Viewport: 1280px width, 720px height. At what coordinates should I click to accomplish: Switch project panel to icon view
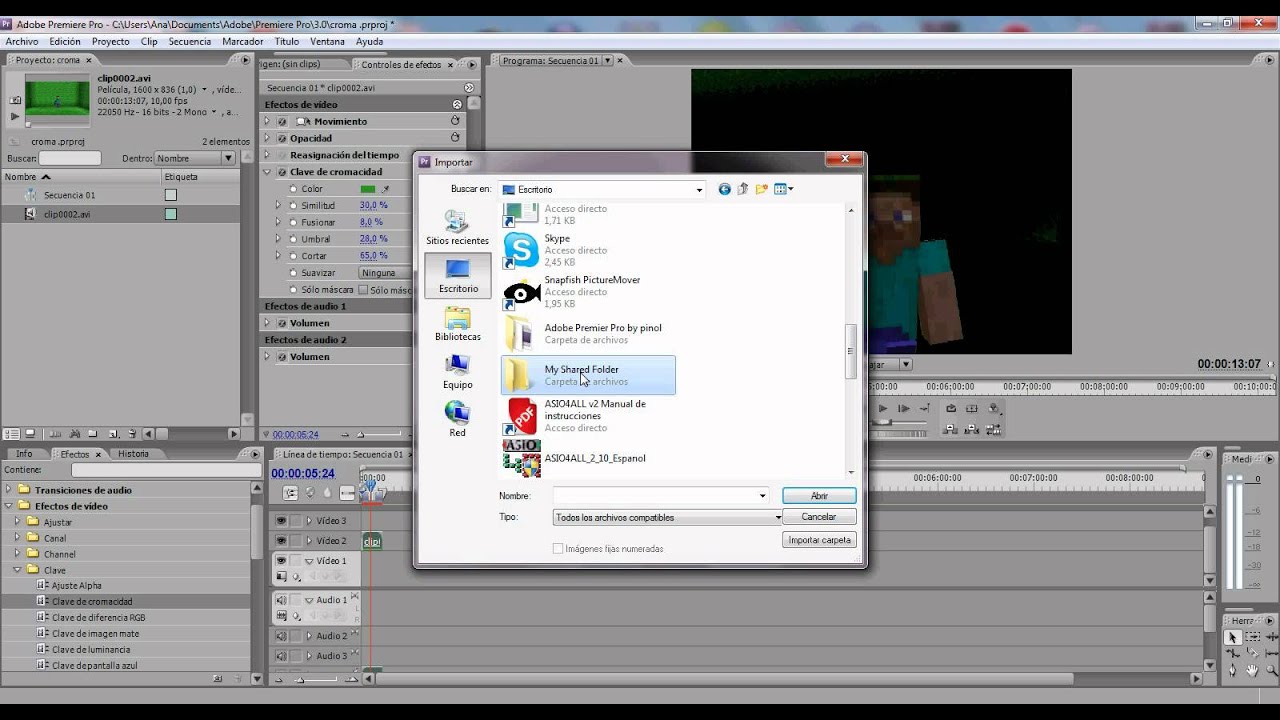pos(30,433)
